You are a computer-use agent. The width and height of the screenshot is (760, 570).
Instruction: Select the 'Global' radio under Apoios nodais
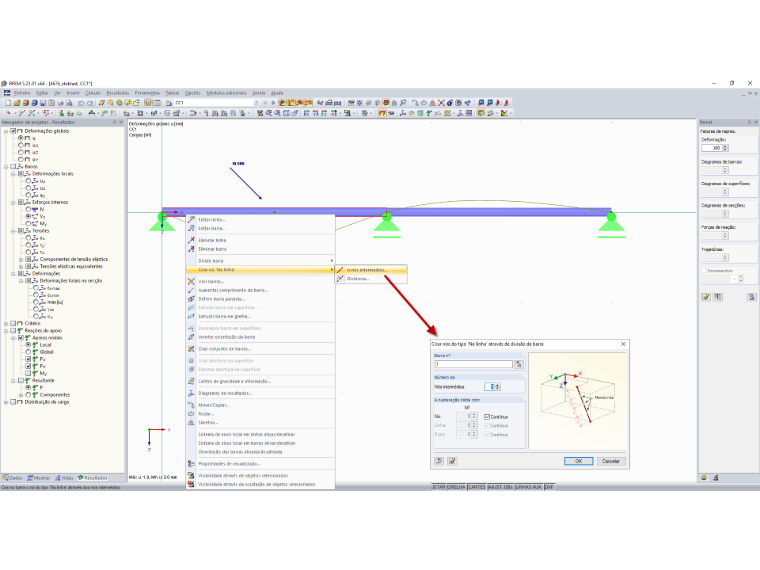29,352
